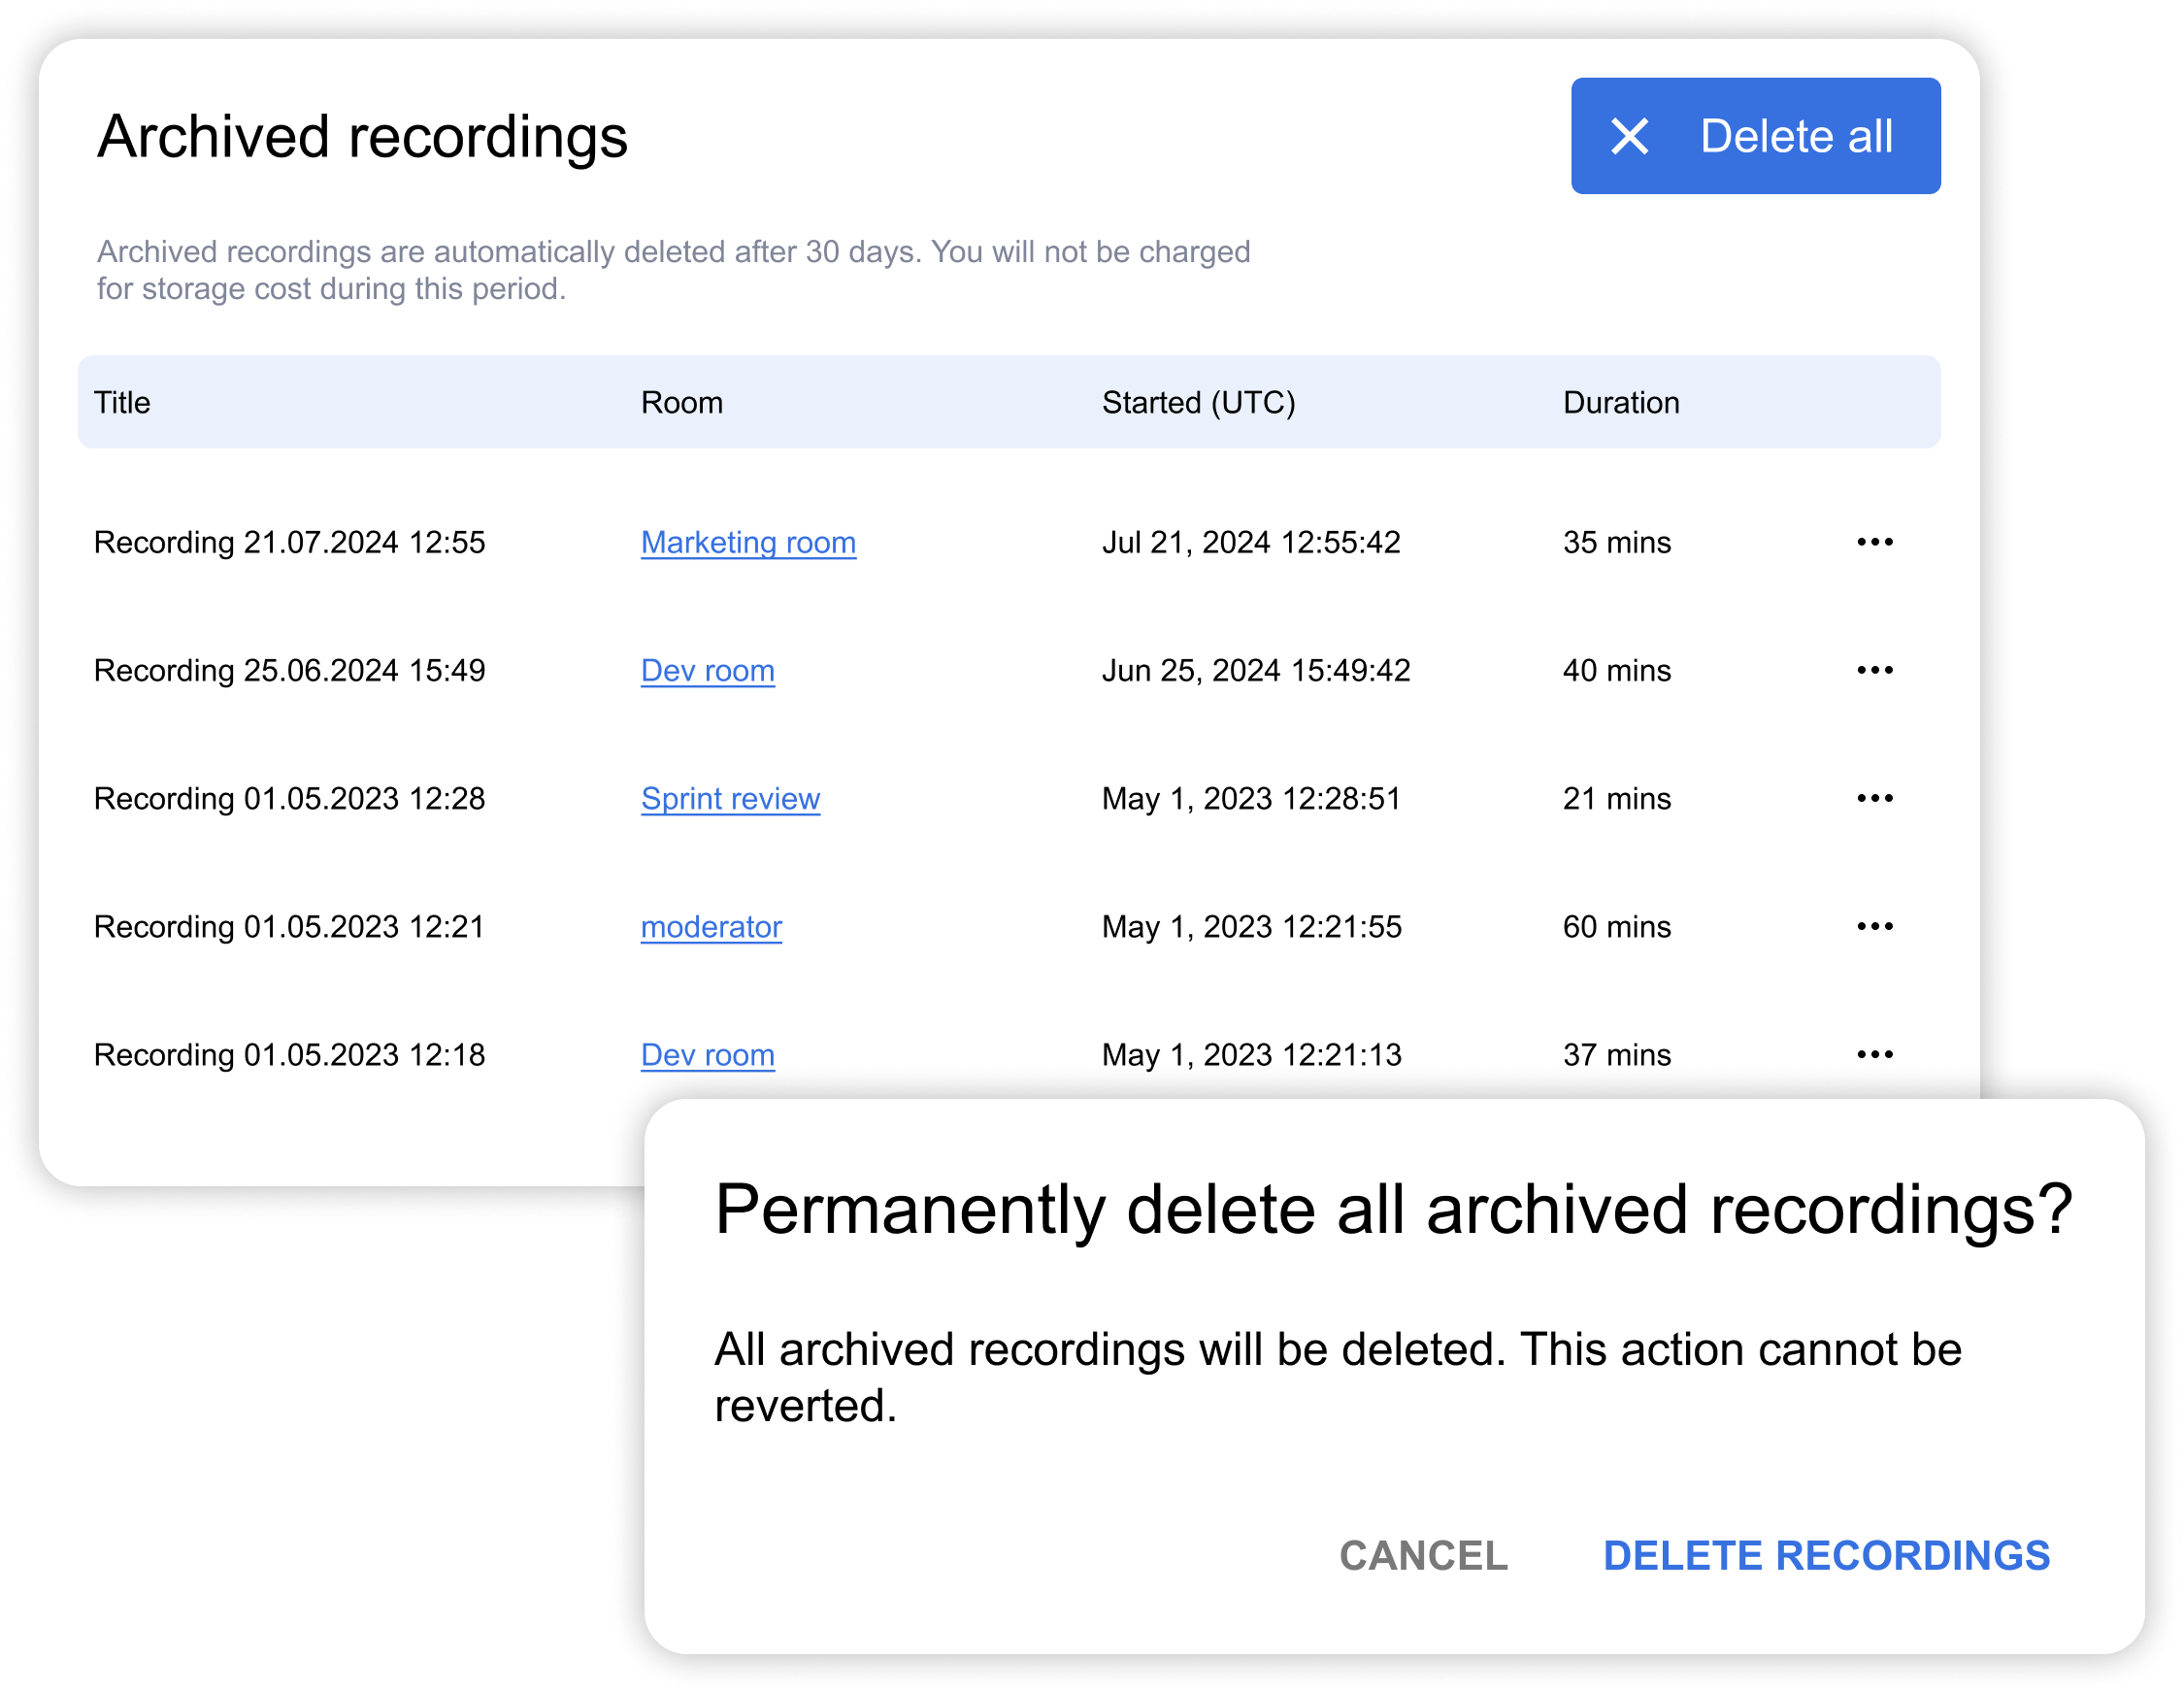Screen dimensions: 2184x1693
Task: Click ellipsis for Recording 01.05.2023 12:21
Action: point(1874,926)
